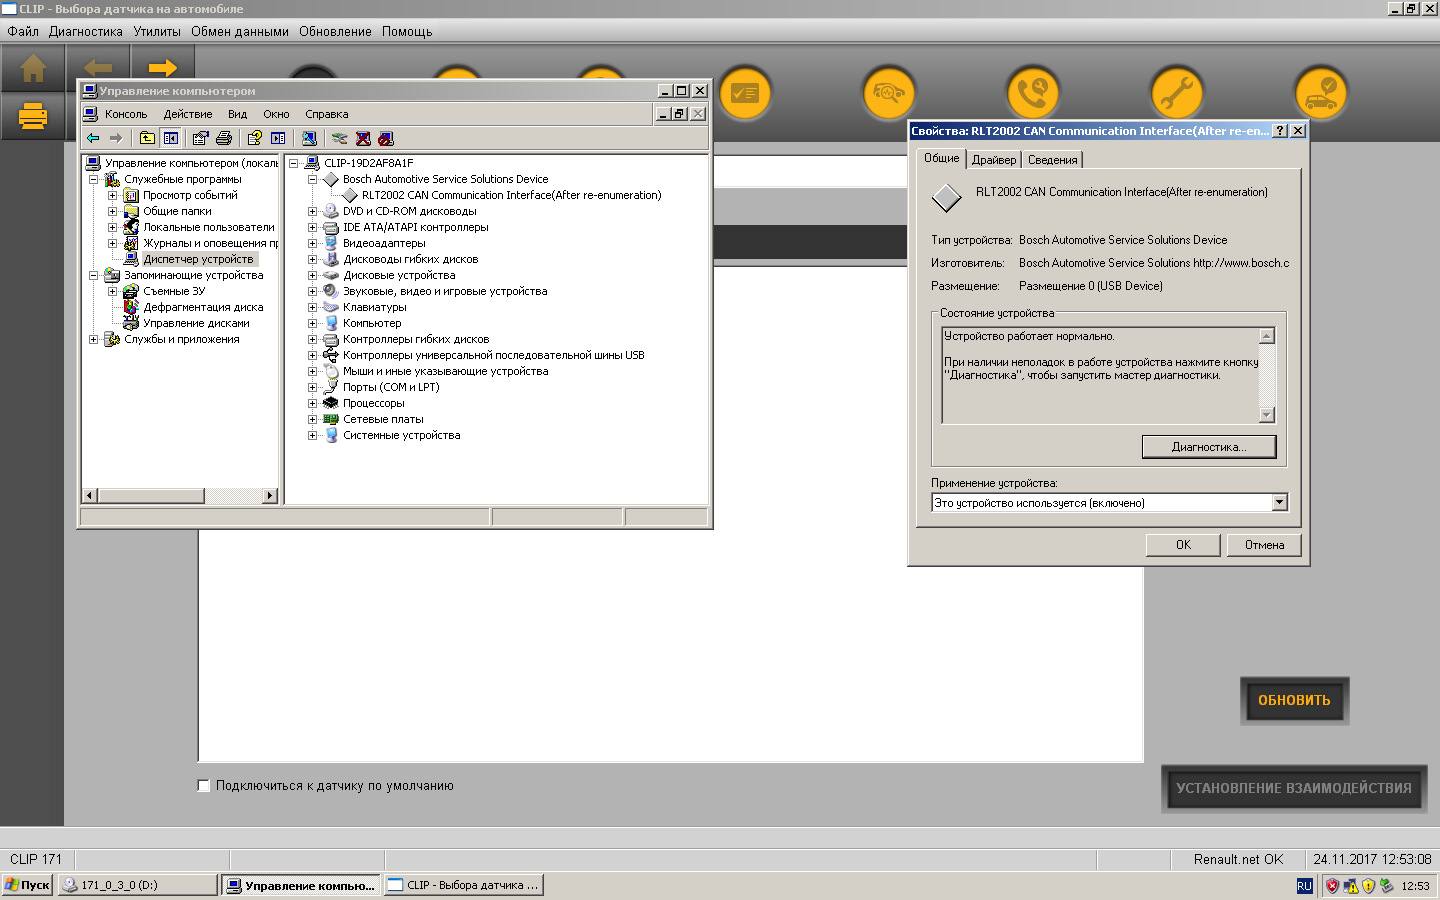Open the car checkmark round icon
The height and width of the screenshot is (900, 1440).
click(x=1321, y=93)
